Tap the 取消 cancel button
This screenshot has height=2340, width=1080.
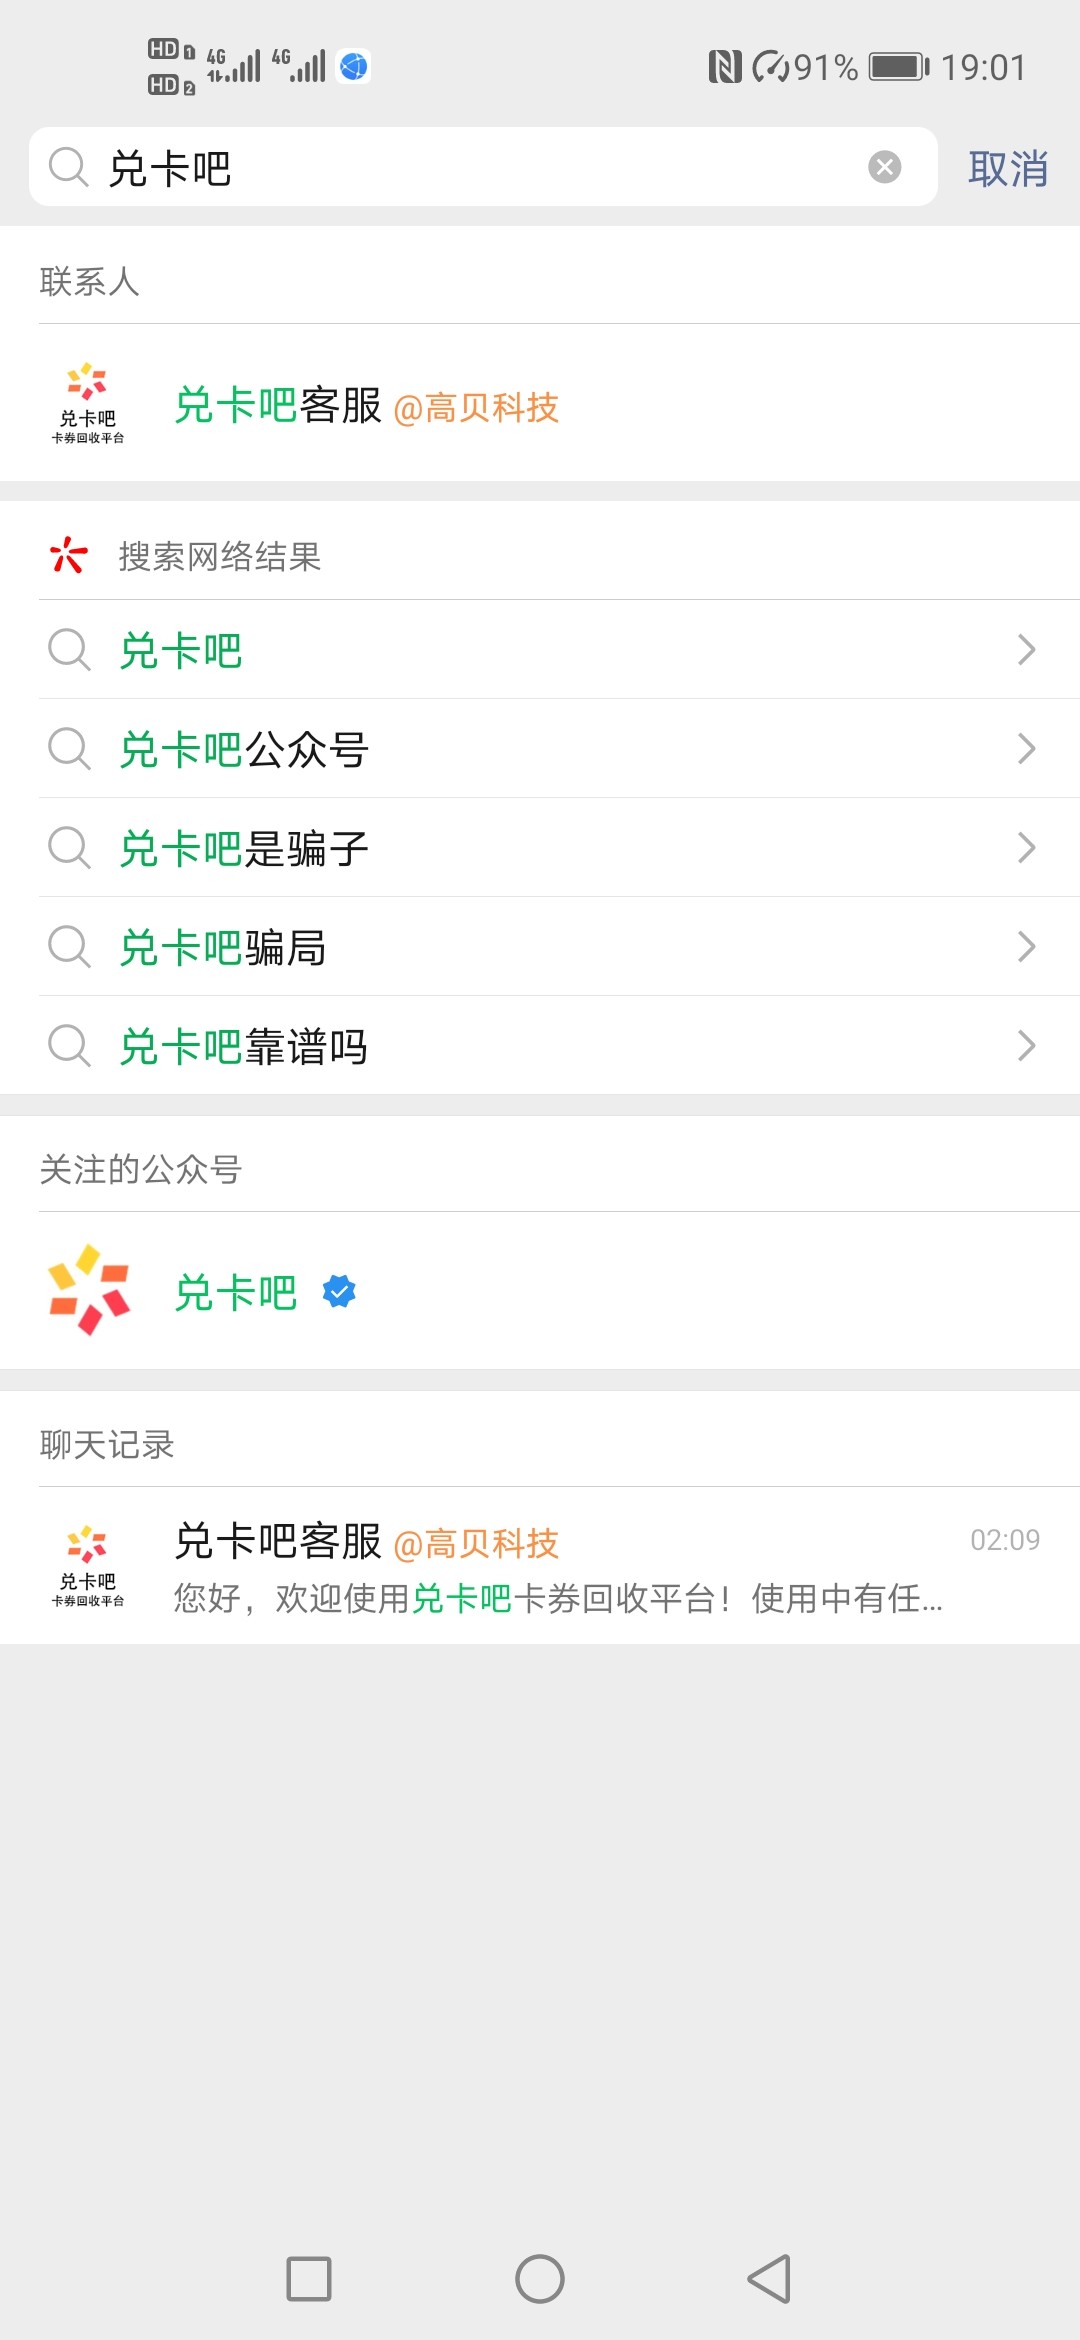pyautogui.click(x=1007, y=169)
